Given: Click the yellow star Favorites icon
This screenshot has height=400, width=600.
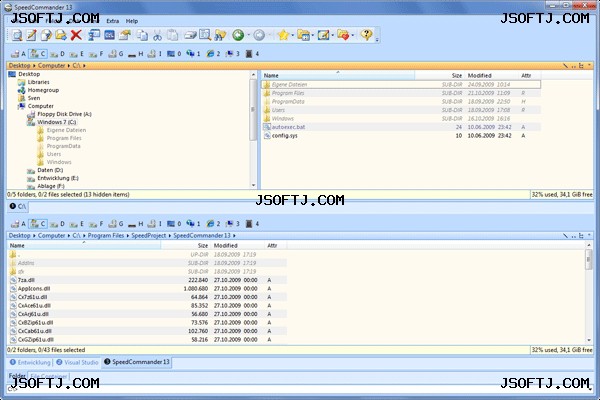Looking at the screenshot, I should pyautogui.click(x=283, y=35).
